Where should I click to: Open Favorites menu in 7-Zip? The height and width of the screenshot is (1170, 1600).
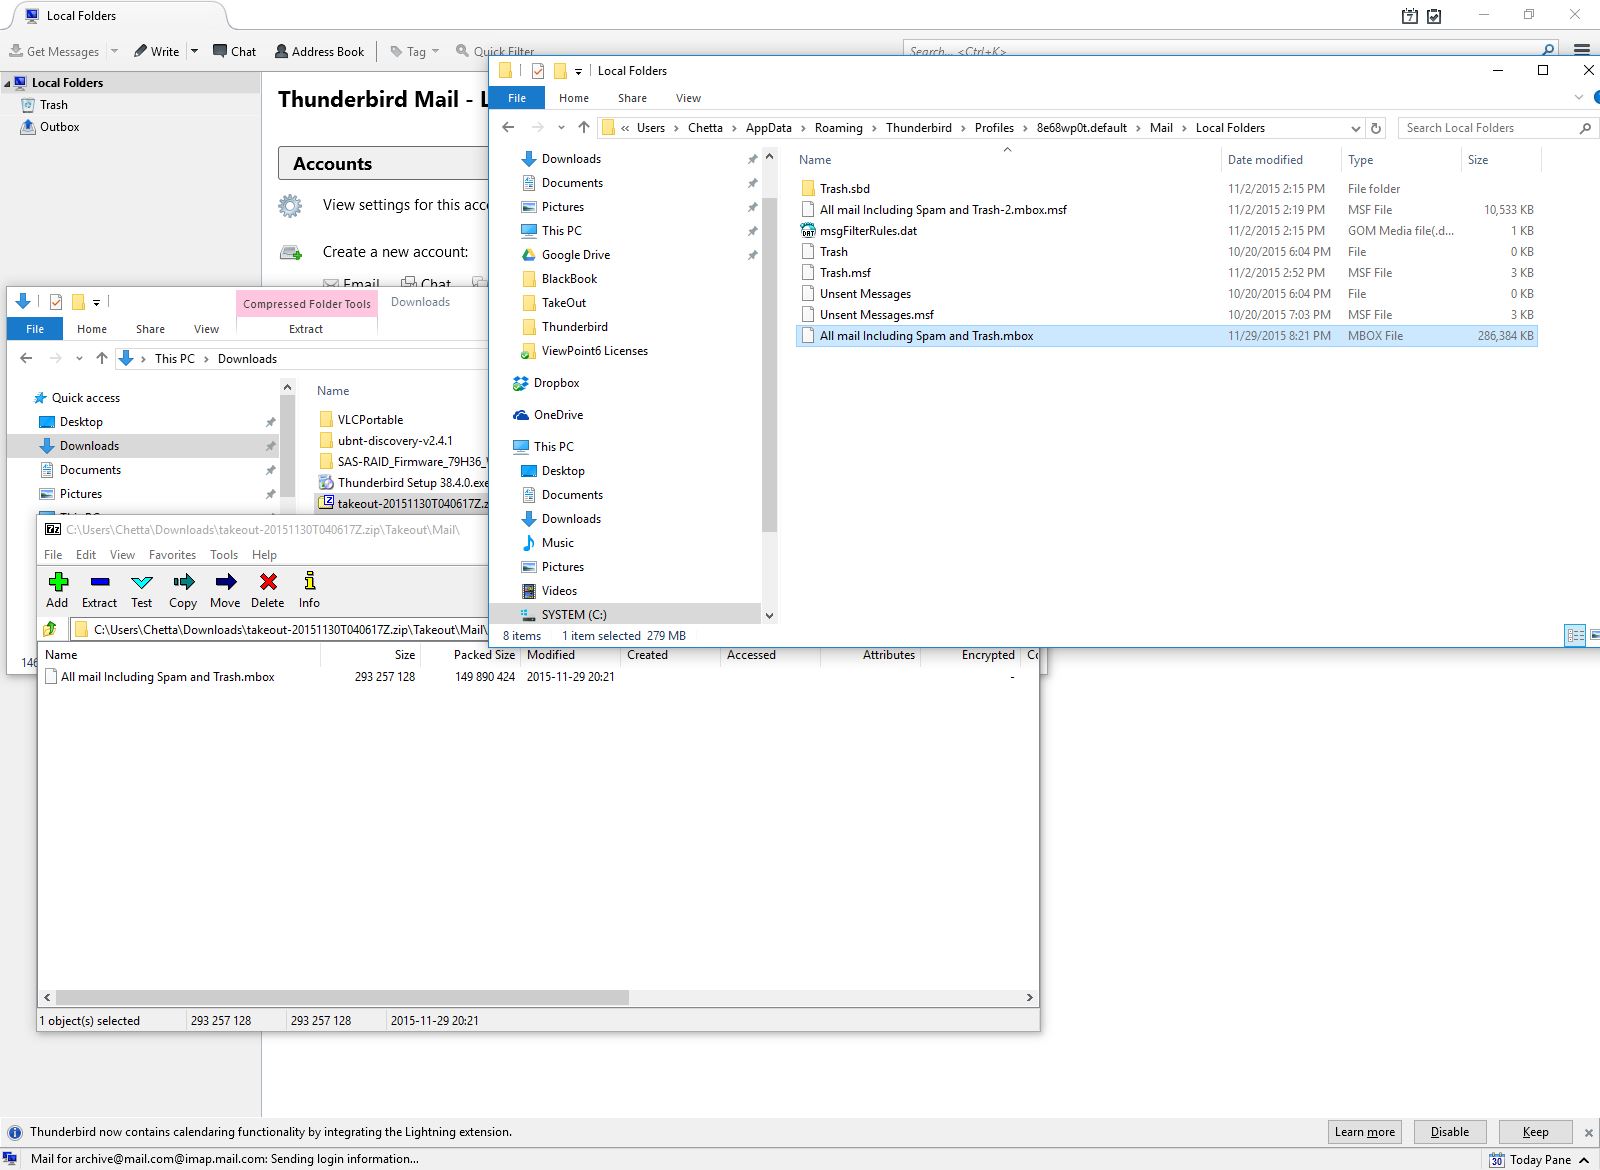pyautogui.click(x=172, y=555)
